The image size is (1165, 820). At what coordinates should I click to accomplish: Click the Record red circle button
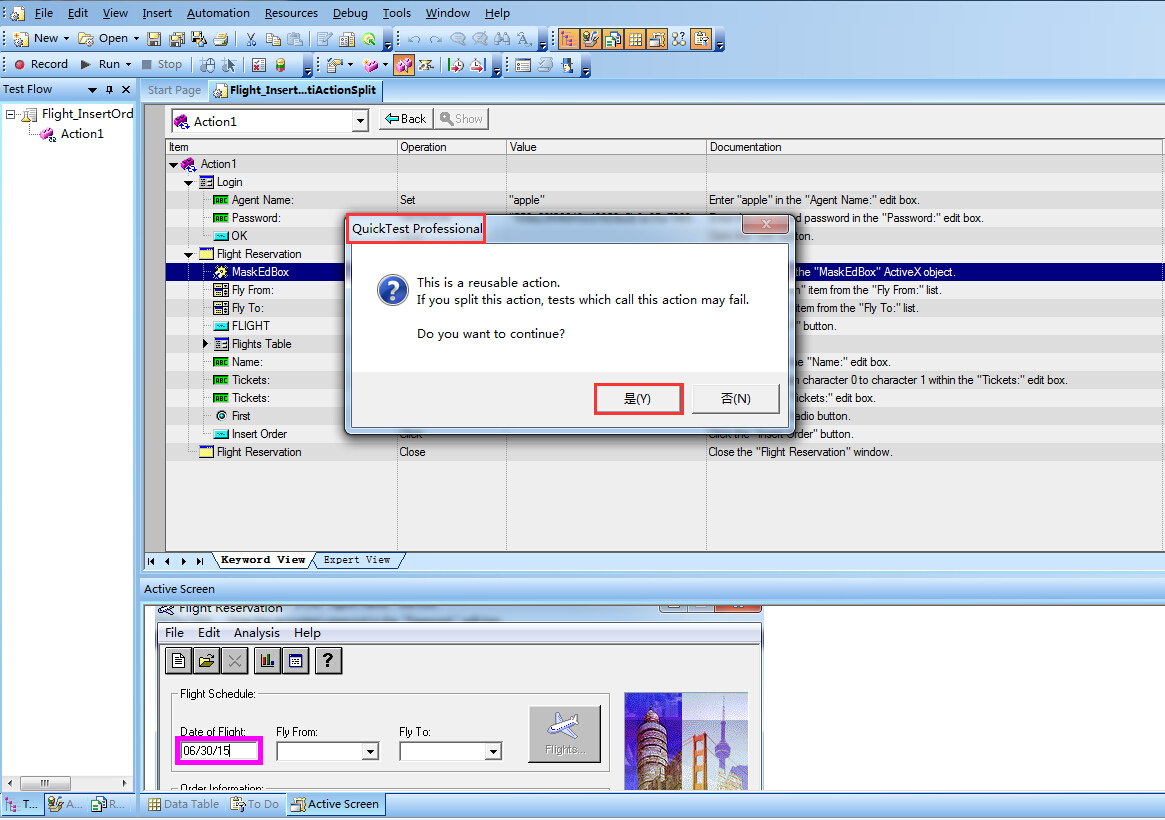pyautogui.click(x=20, y=65)
